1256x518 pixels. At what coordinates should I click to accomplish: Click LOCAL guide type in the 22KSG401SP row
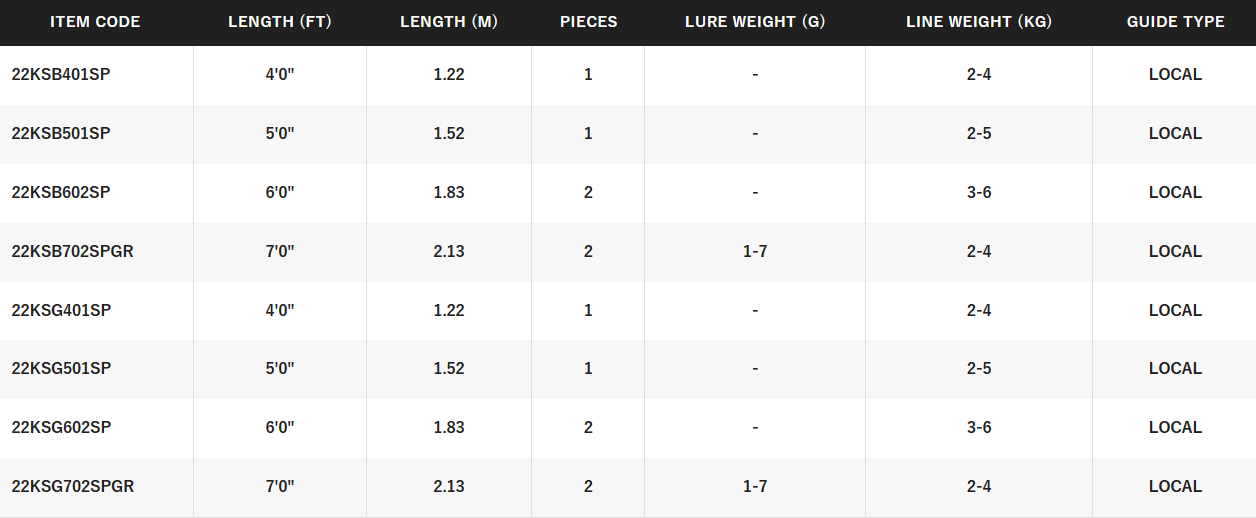tap(1175, 311)
